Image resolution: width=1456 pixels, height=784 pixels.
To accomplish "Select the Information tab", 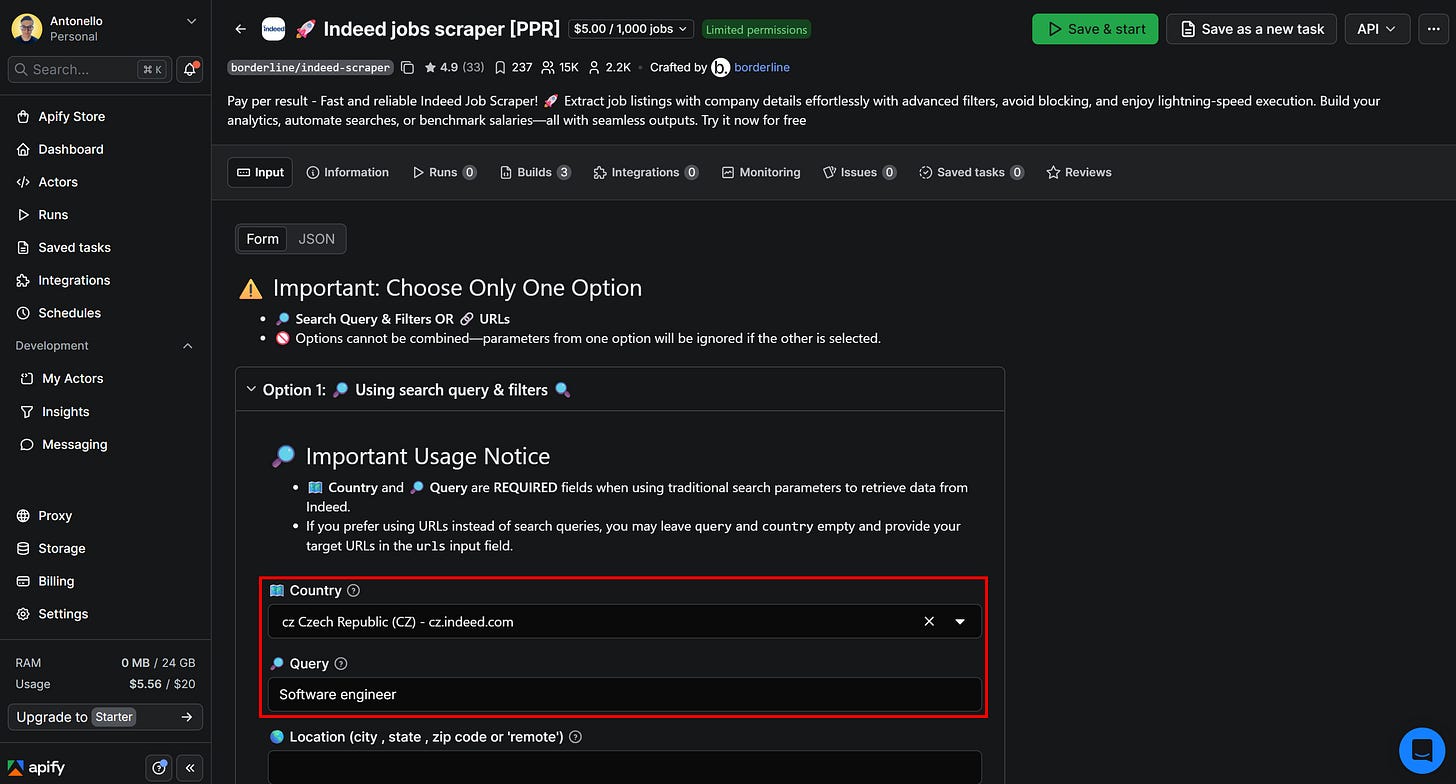I will (347, 172).
